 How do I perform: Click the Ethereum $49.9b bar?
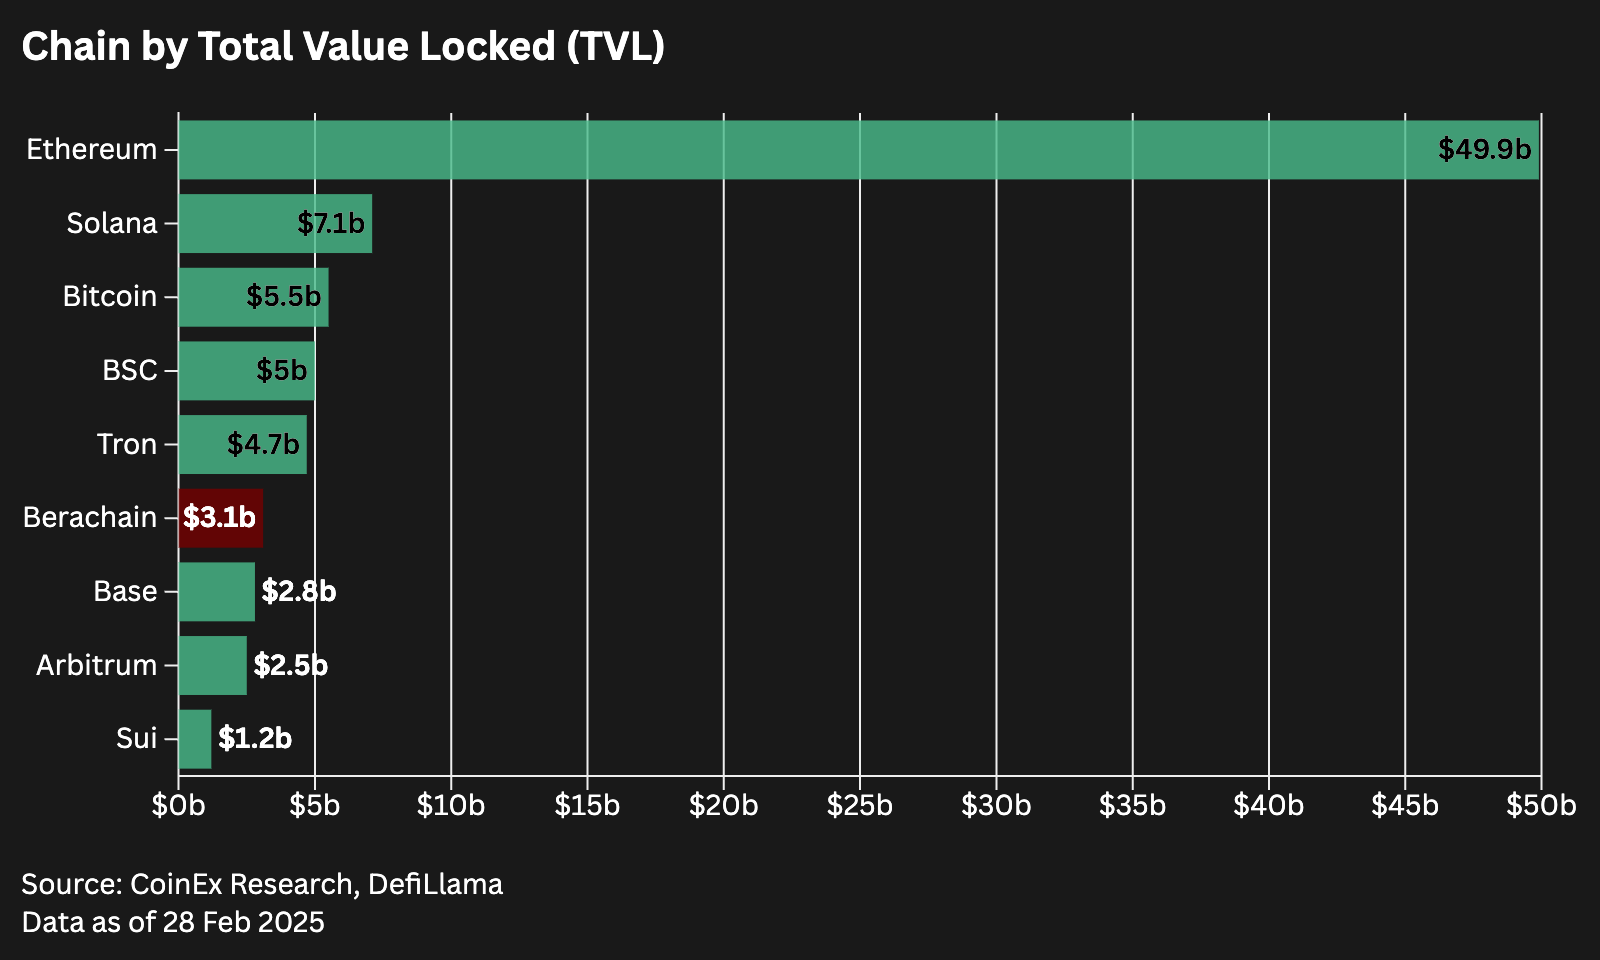point(858,150)
